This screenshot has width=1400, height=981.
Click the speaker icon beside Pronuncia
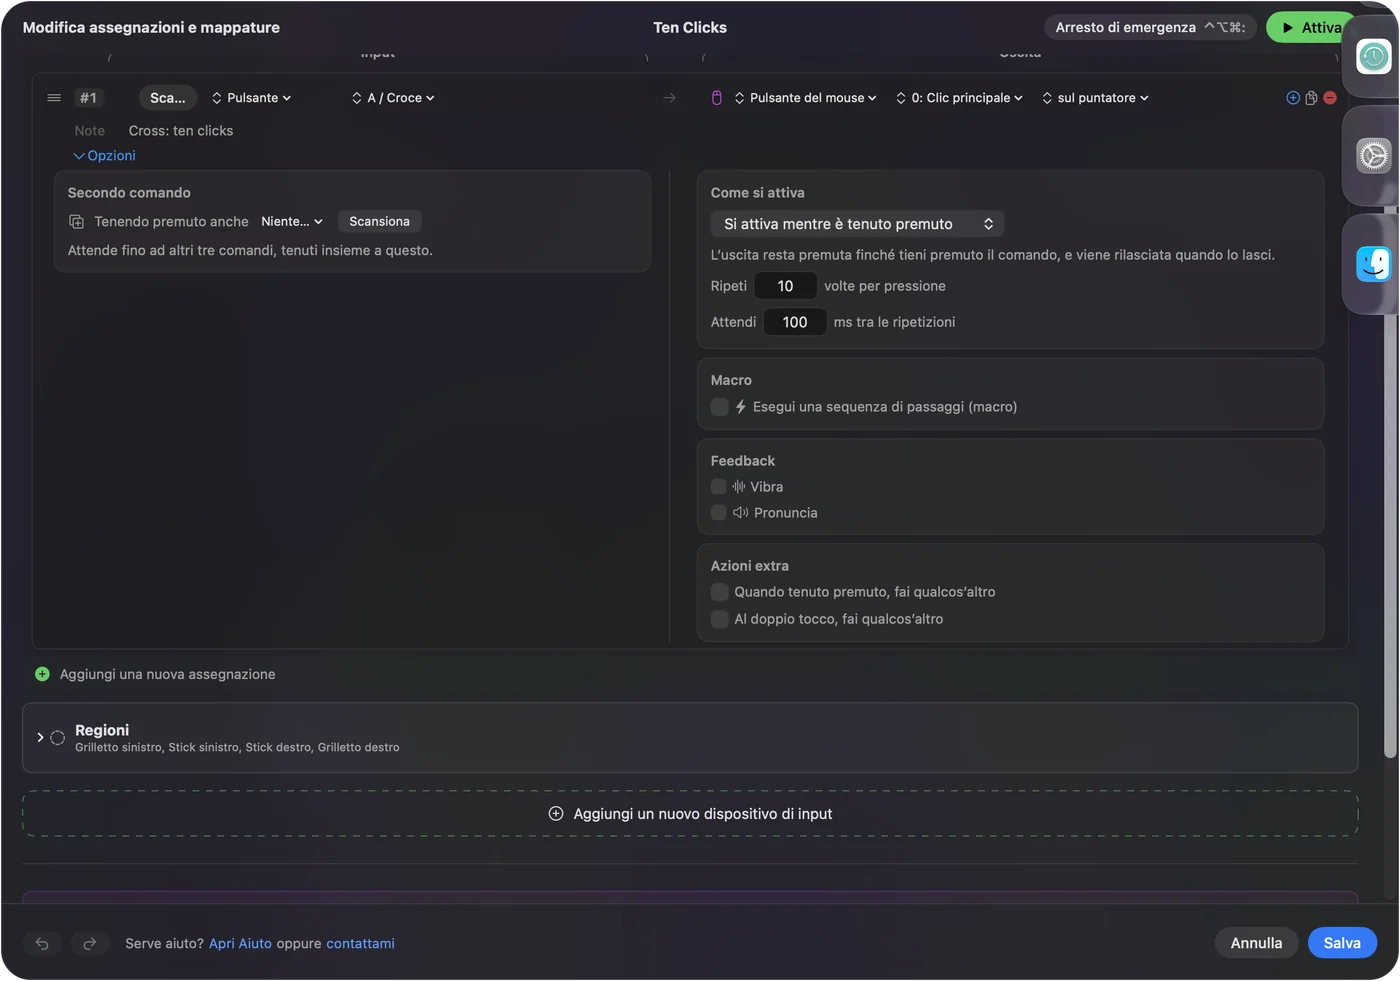[741, 513]
